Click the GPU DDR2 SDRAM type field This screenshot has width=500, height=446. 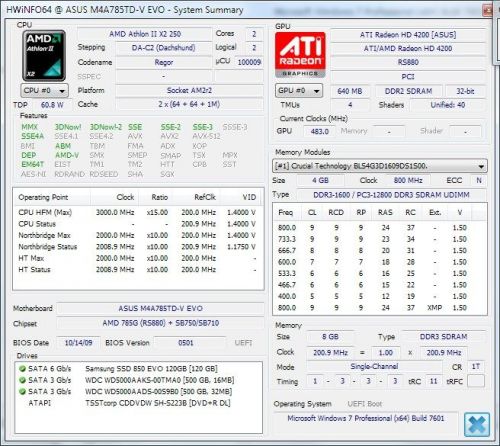[x=408, y=91]
